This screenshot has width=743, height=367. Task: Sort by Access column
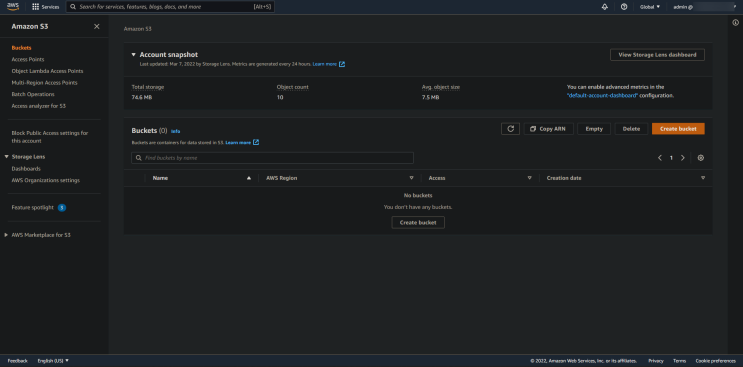click(529, 178)
